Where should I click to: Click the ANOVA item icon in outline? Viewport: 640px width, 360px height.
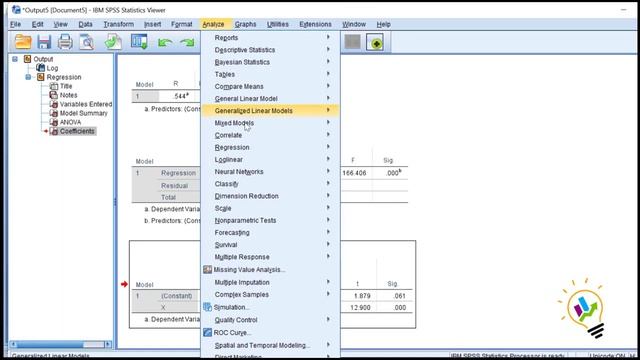coord(53,122)
